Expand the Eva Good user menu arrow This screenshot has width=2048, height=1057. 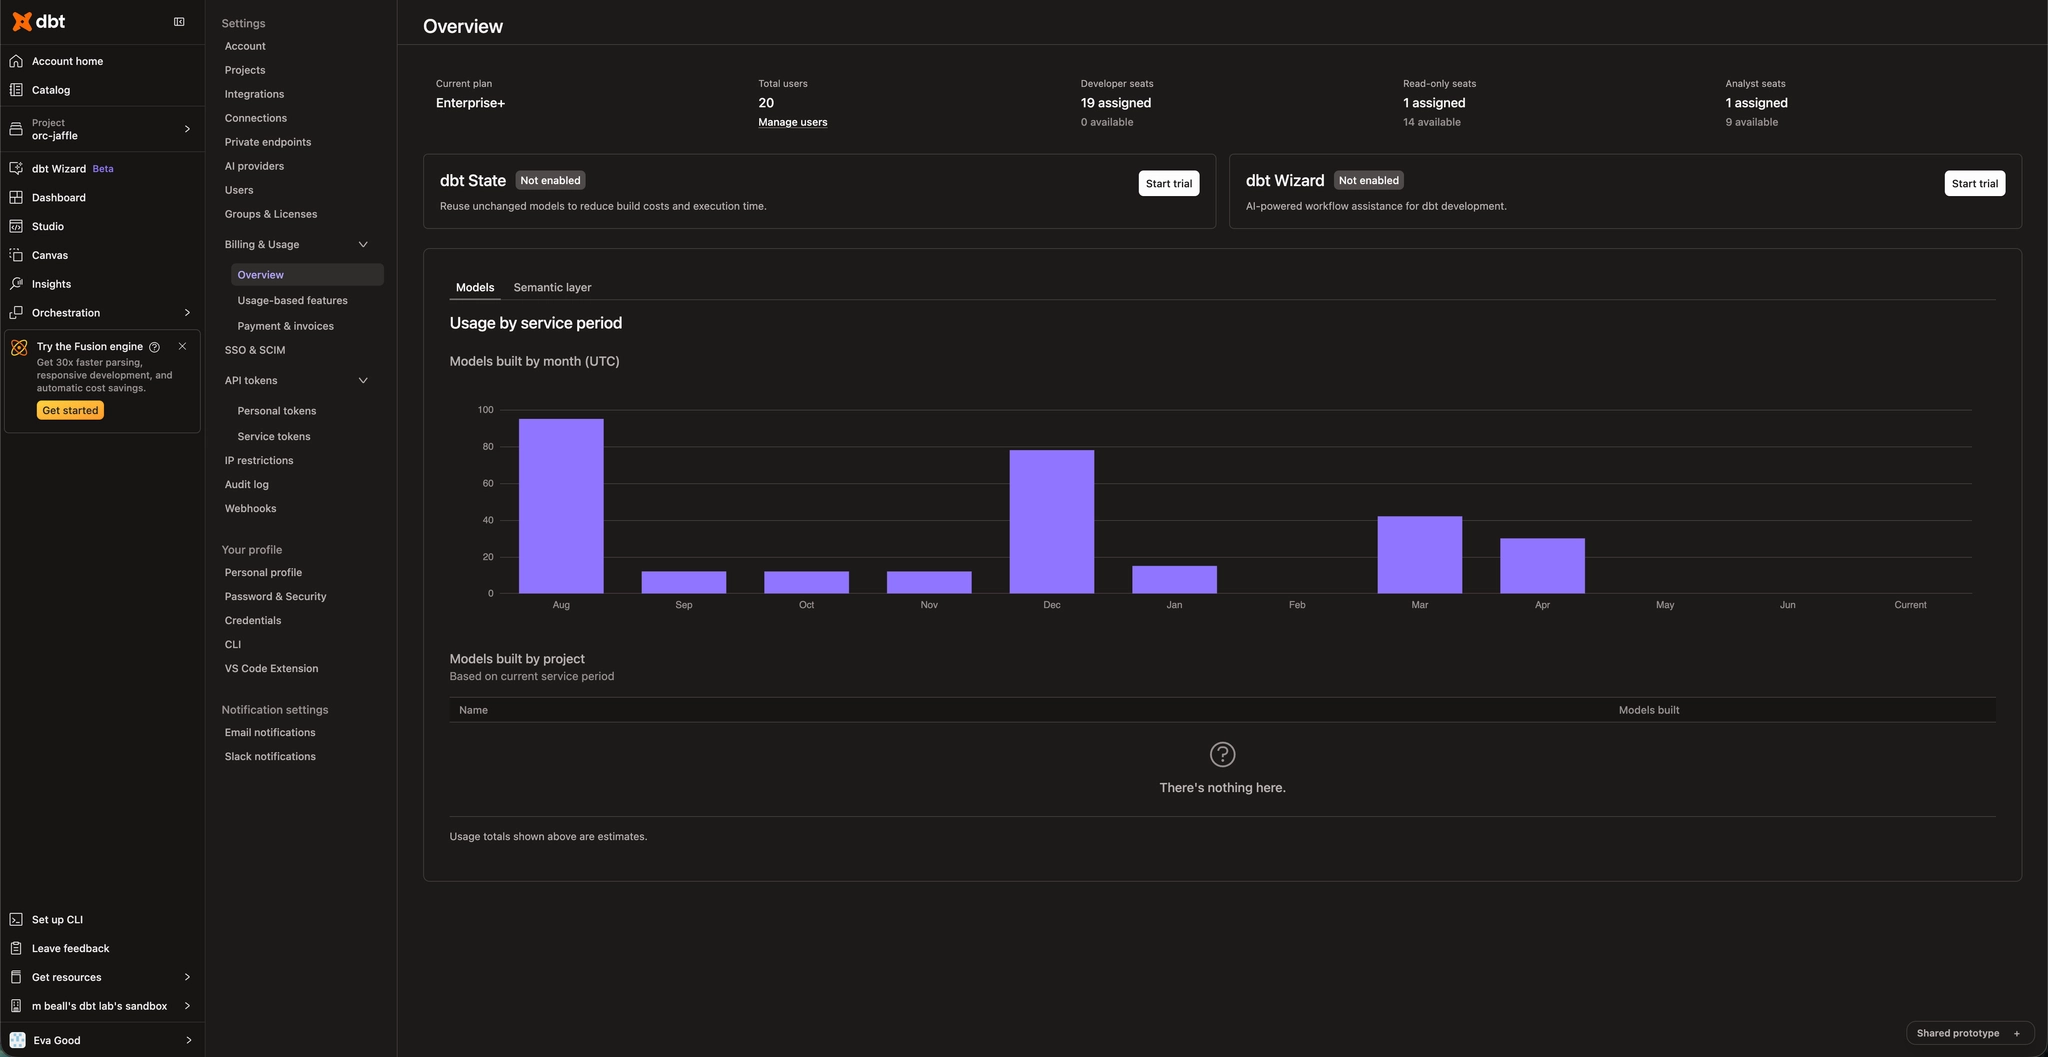189,1040
